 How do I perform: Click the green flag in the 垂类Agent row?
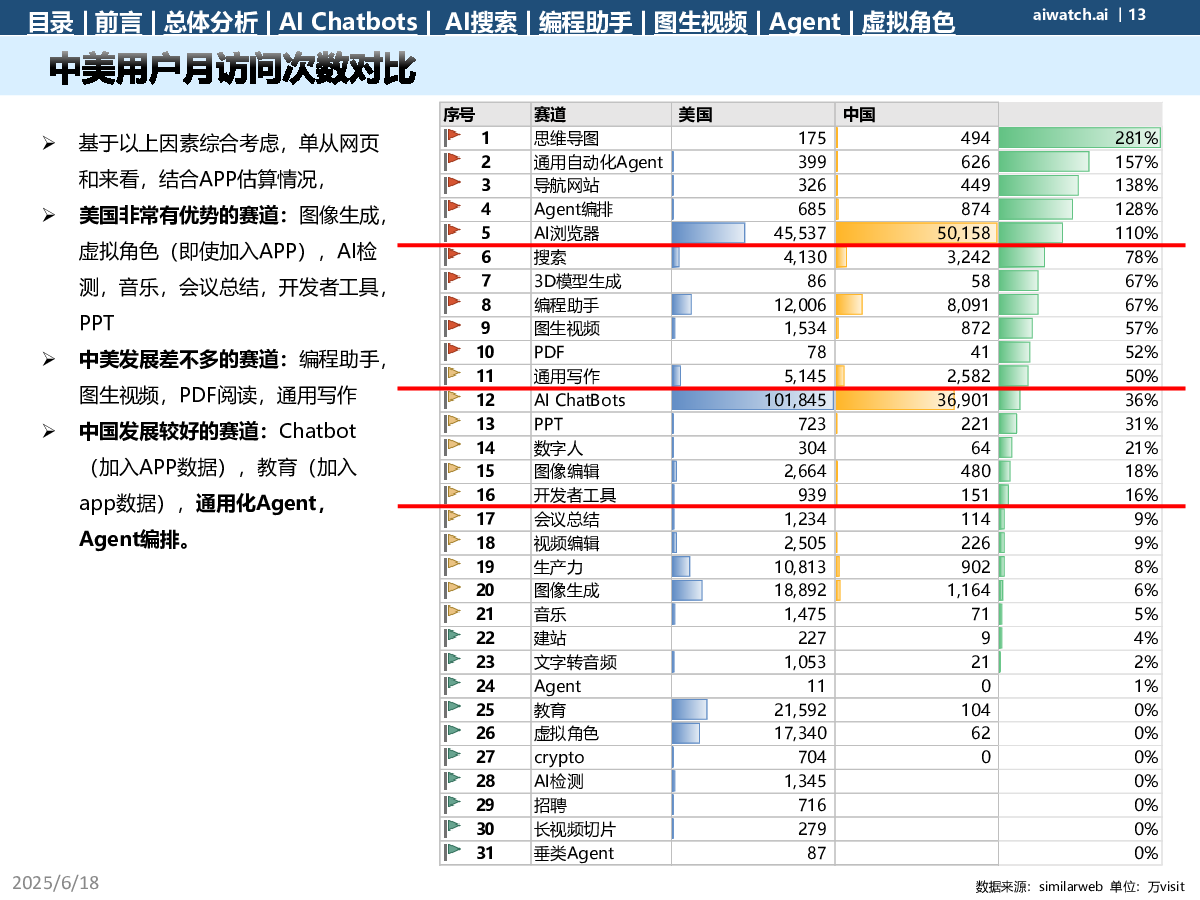pyautogui.click(x=452, y=851)
